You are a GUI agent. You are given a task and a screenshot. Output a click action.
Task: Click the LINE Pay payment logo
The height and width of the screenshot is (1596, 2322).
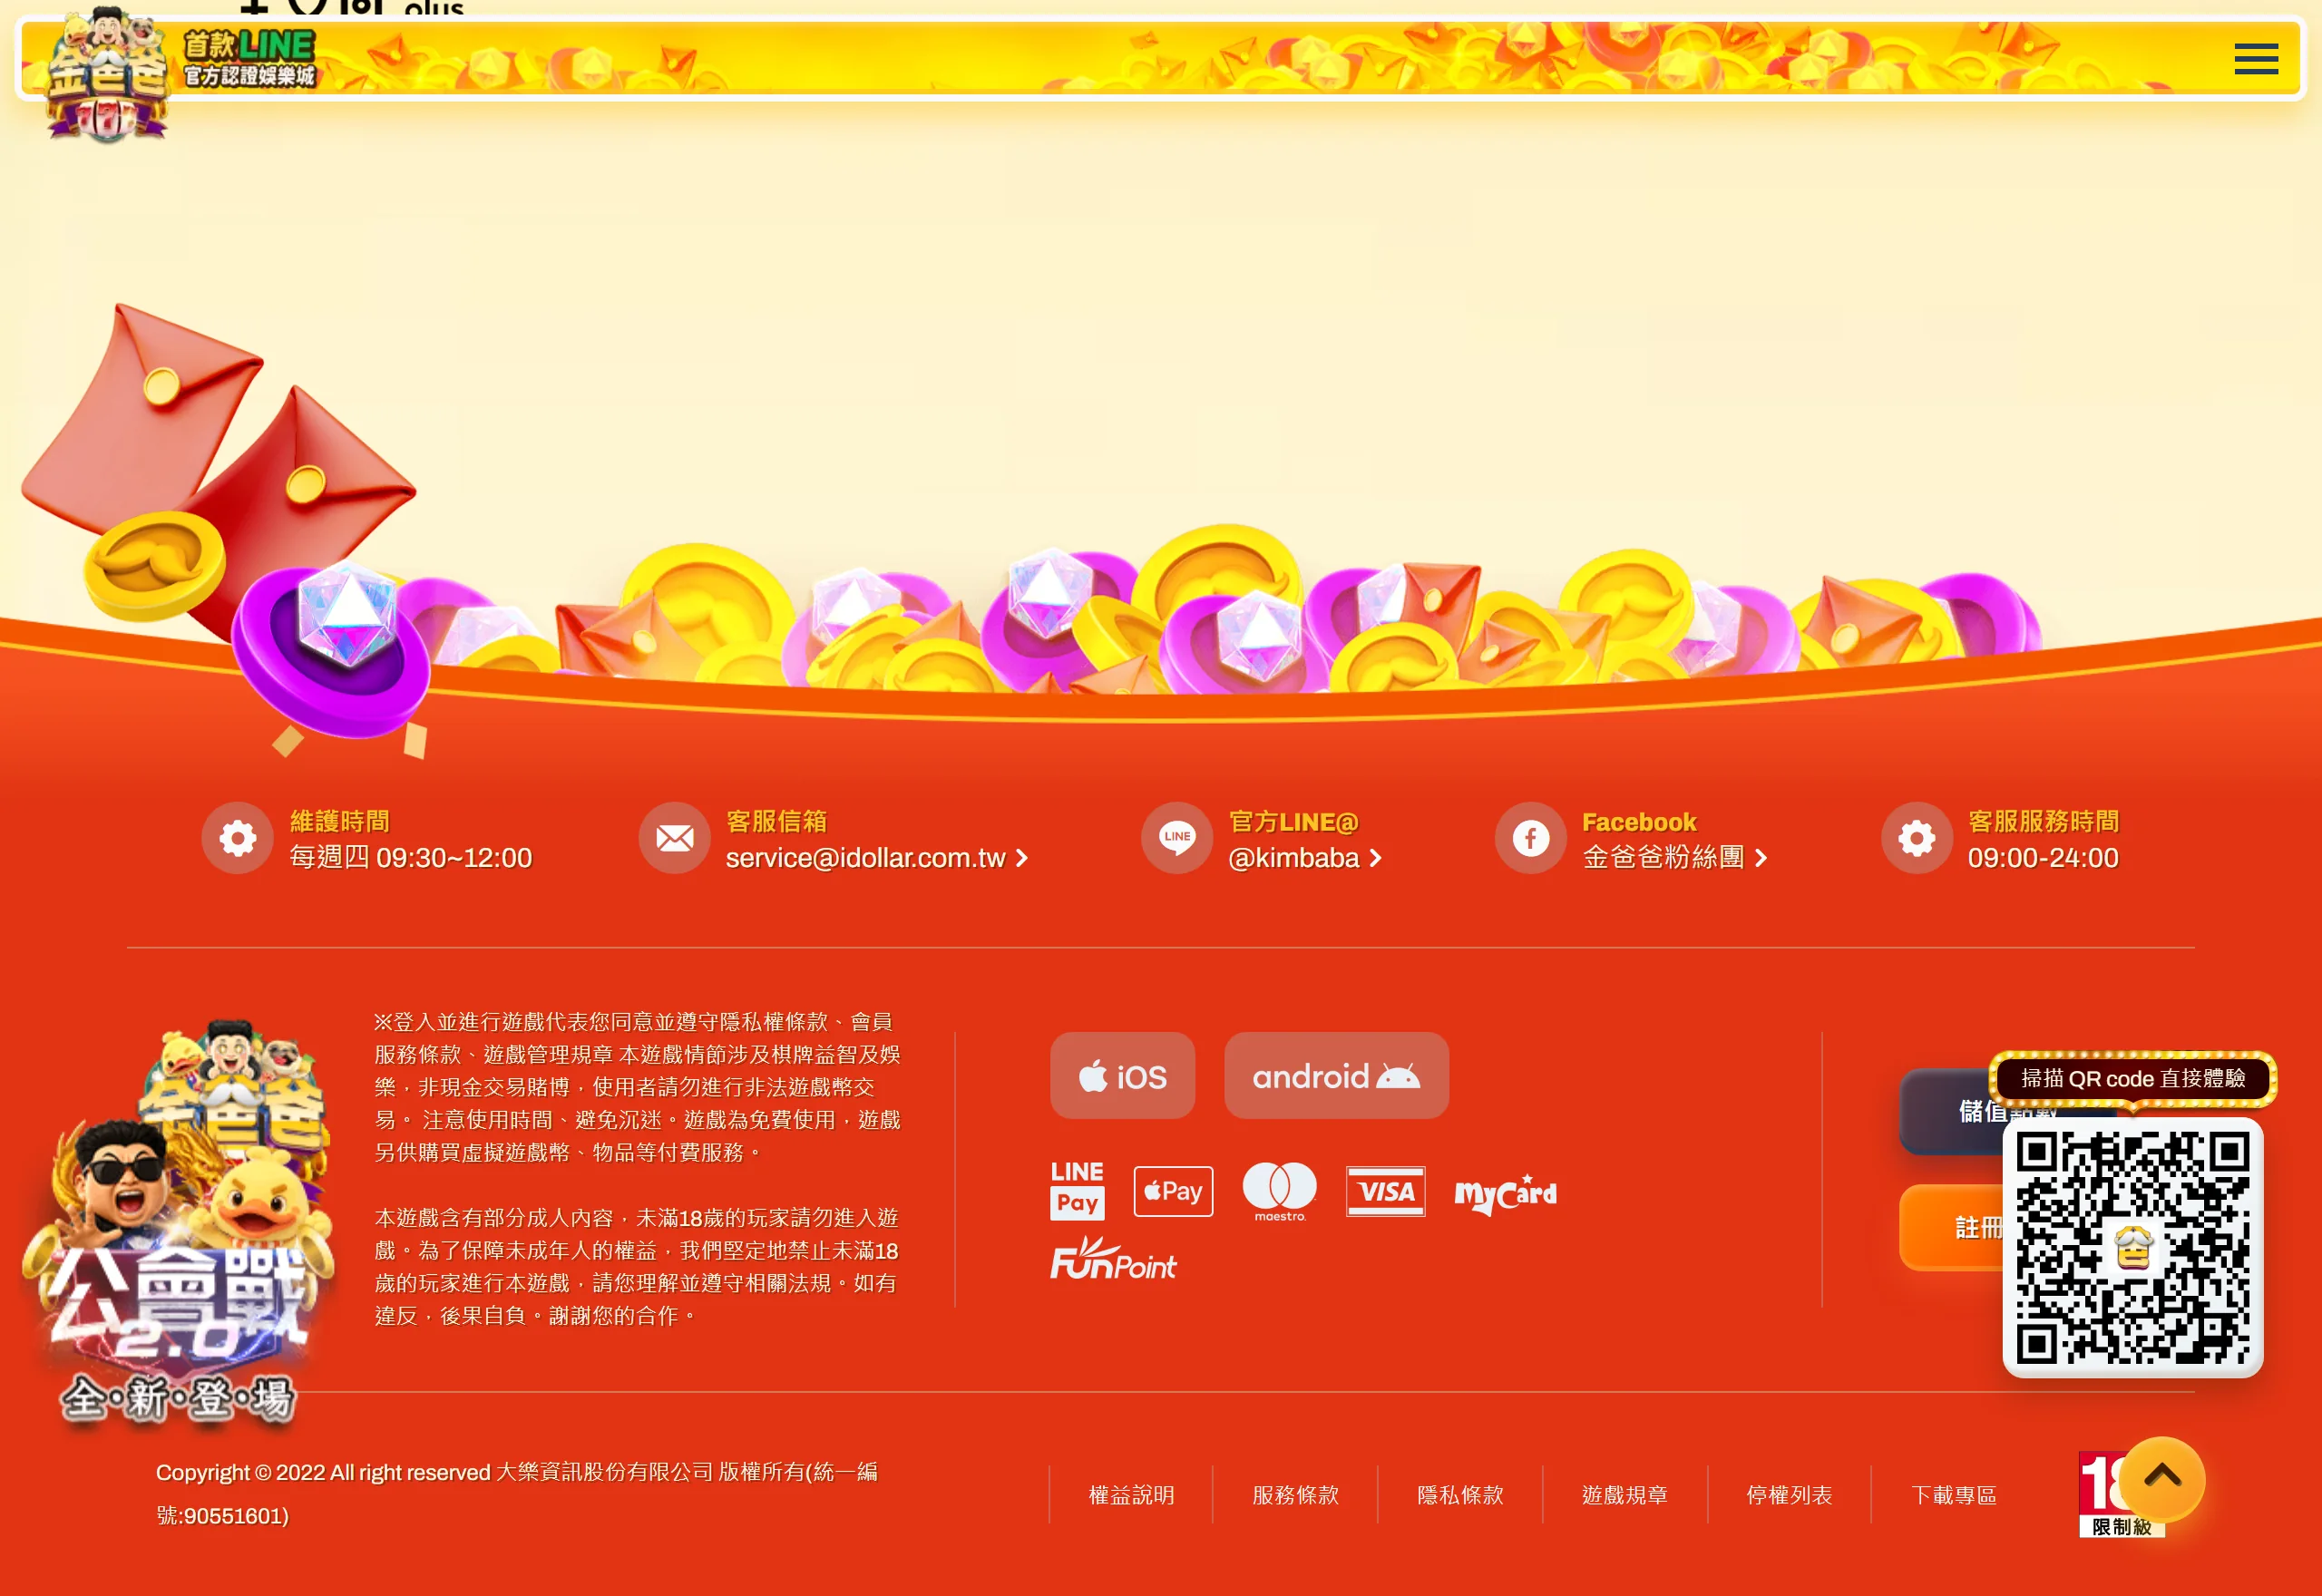coord(1077,1190)
